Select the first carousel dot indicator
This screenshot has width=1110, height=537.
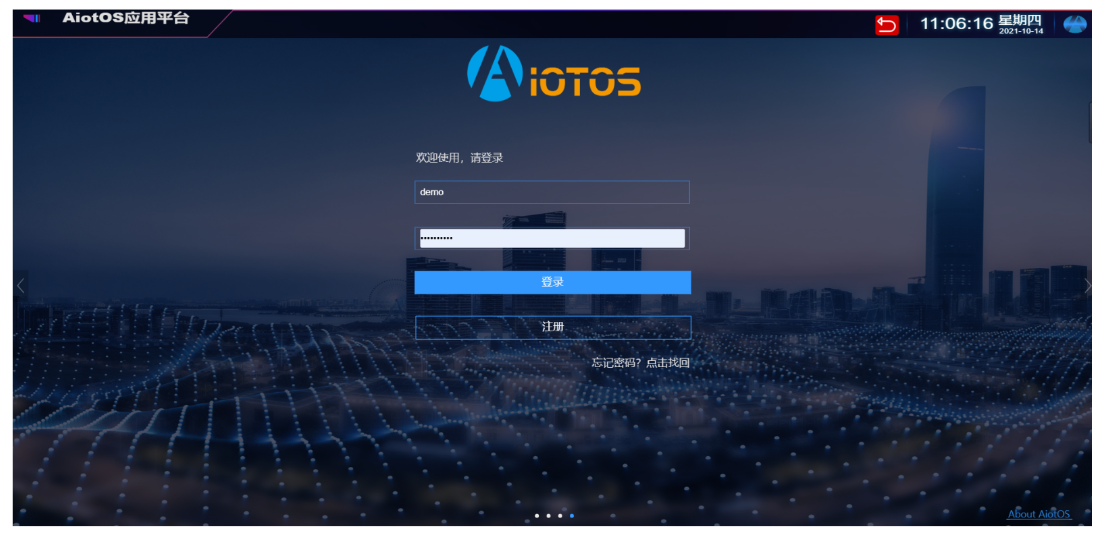(x=537, y=516)
